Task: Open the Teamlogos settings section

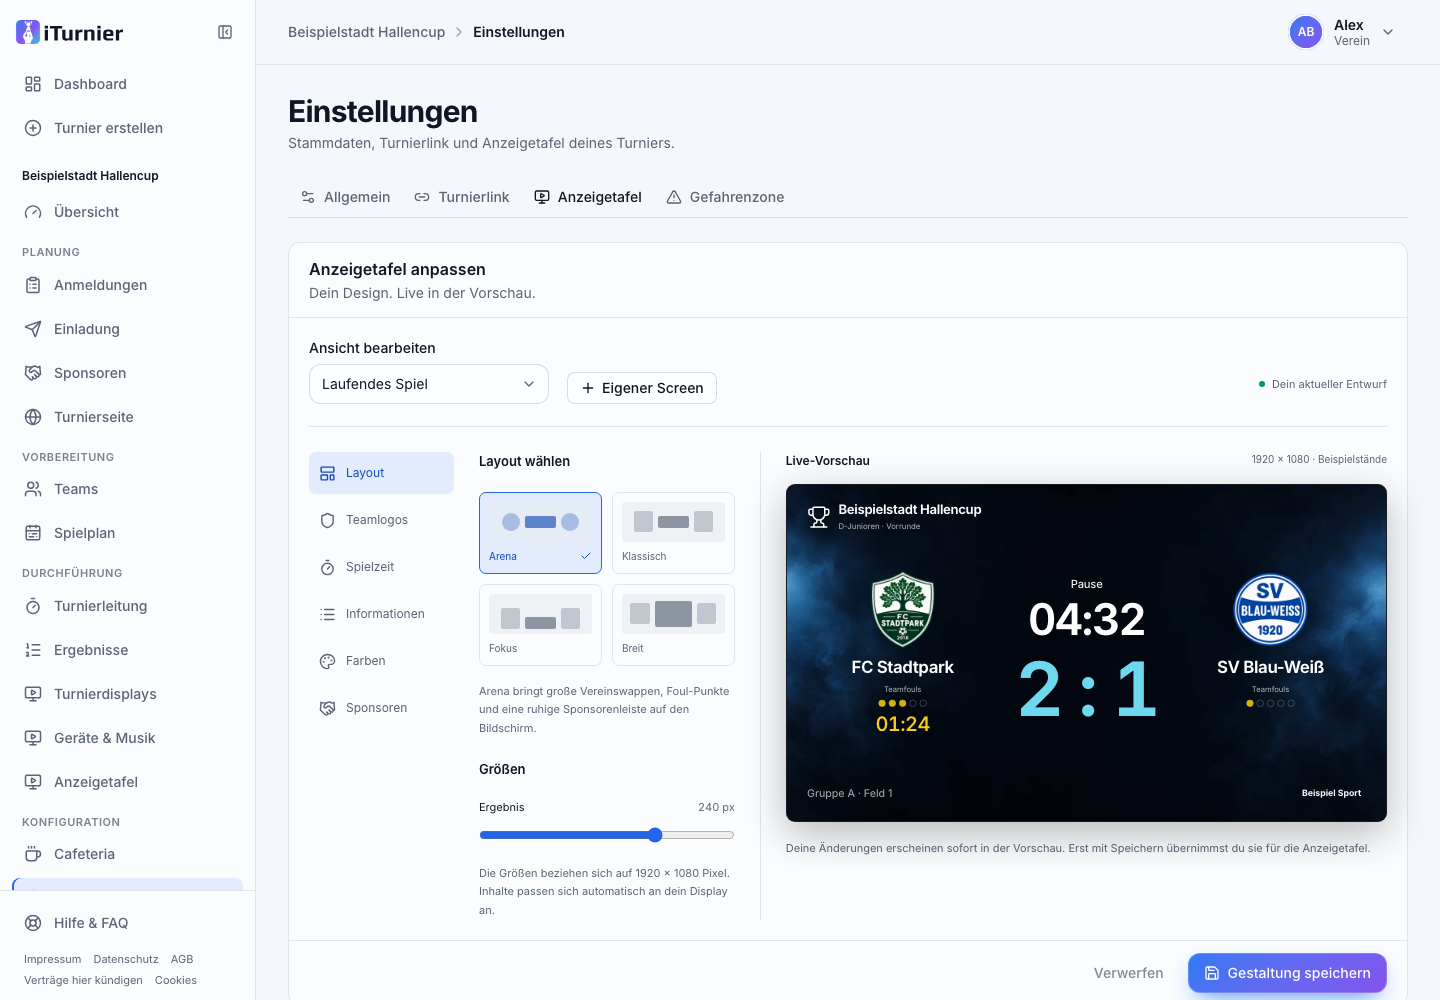Action: [x=381, y=520]
